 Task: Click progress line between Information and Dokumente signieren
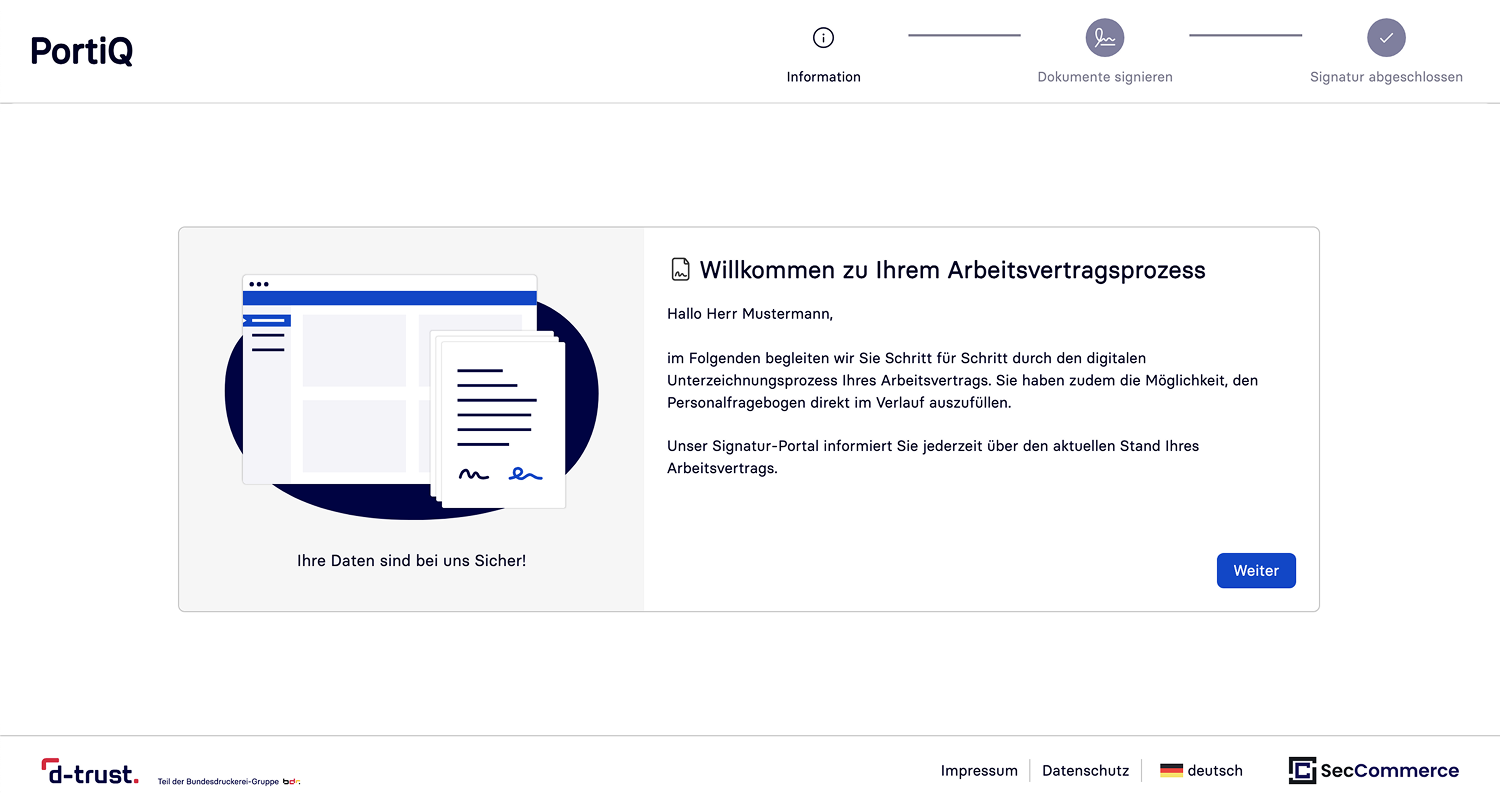tap(964, 36)
